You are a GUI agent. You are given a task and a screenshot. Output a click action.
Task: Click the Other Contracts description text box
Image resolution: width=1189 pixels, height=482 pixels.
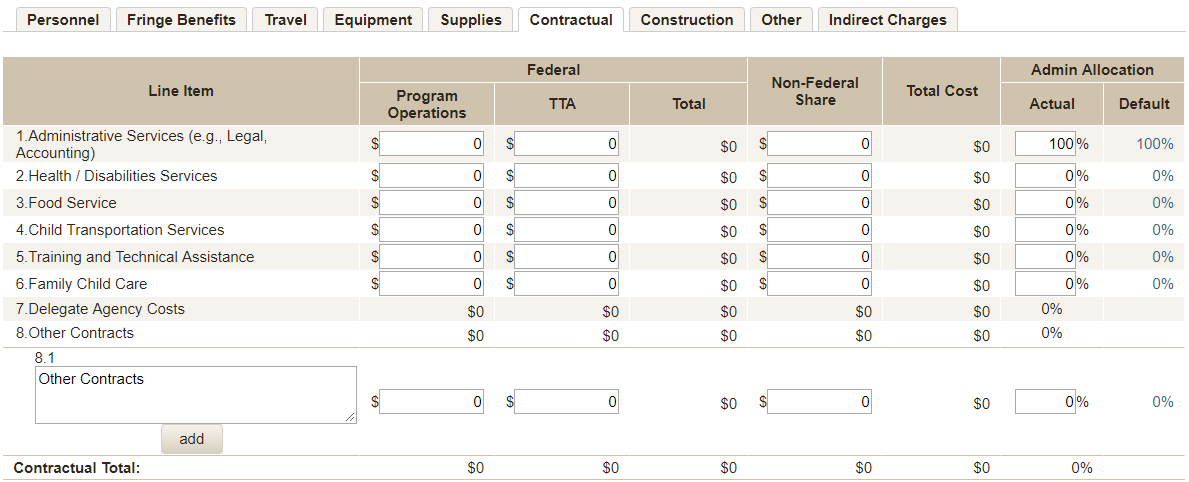click(x=195, y=393)
